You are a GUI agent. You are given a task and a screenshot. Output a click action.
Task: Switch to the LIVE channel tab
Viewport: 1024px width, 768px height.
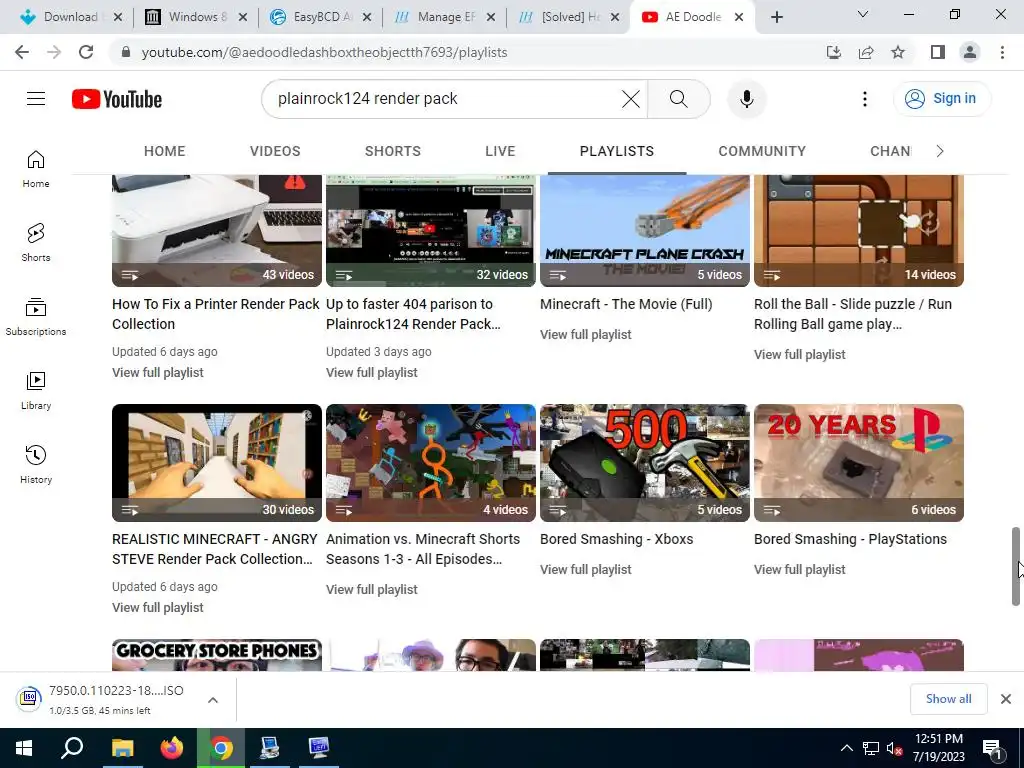pyautogui.click(x=500, y=152)
